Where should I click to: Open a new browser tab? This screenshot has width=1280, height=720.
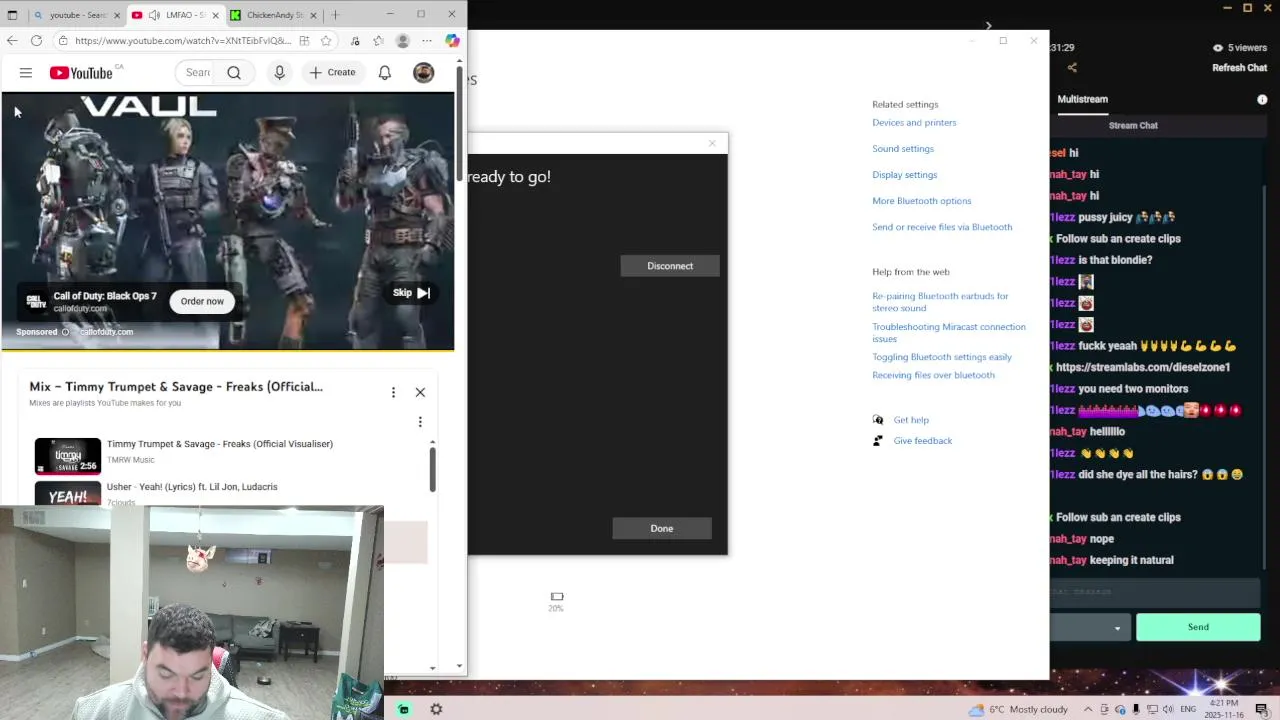point(335,15)
